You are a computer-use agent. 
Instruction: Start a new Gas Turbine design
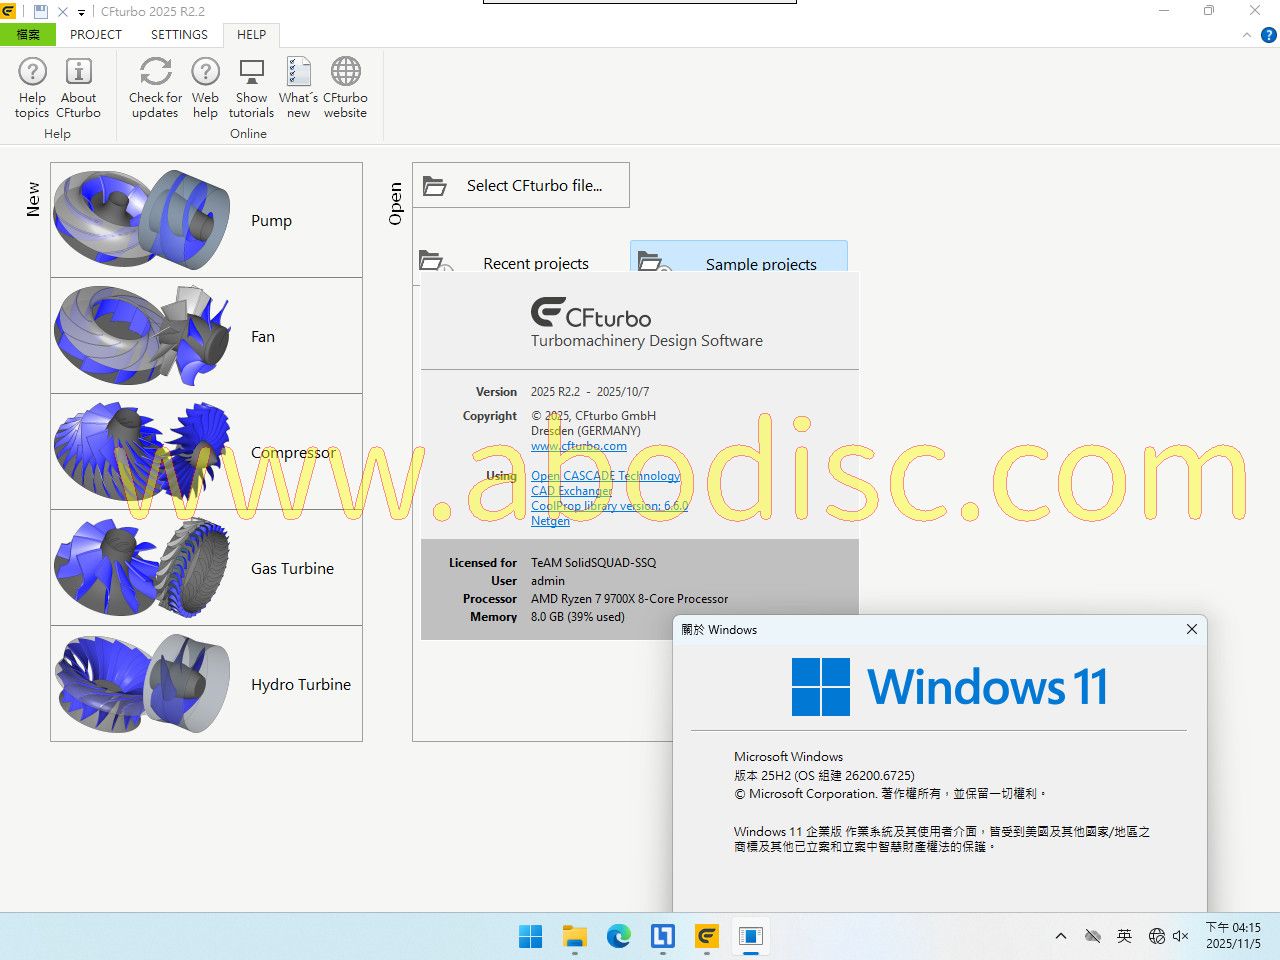(x=206, y=568)
